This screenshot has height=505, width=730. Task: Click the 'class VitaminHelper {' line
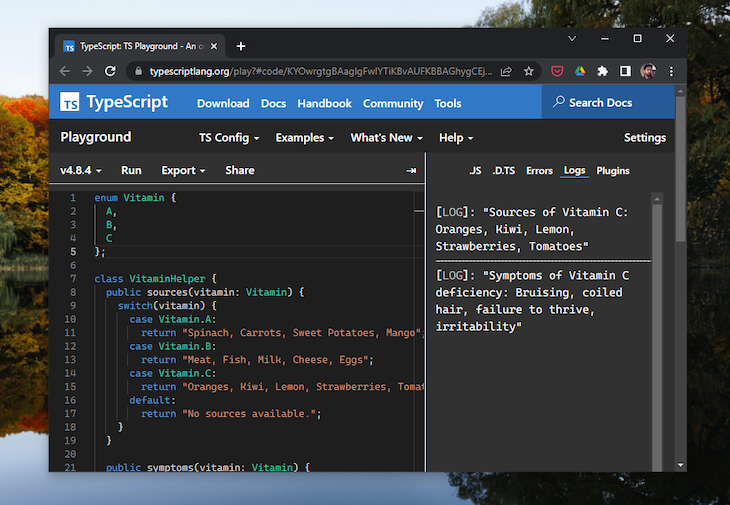coord(155,279)
